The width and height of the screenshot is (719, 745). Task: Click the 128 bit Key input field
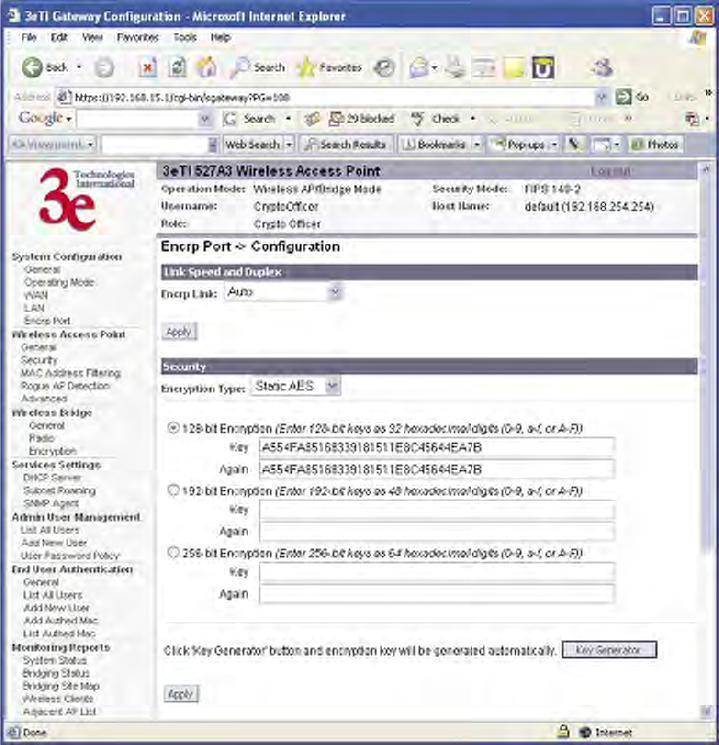pos(437,447)
